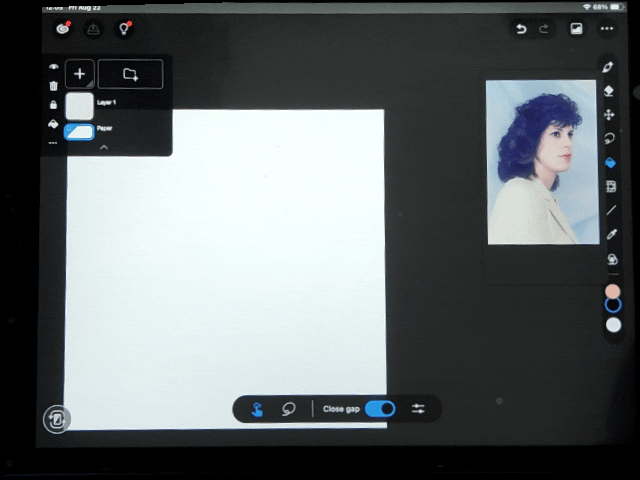This screenshot has width=640, height=480.
Task: Create a new layer group folder
Action: [x=130, y=74]
